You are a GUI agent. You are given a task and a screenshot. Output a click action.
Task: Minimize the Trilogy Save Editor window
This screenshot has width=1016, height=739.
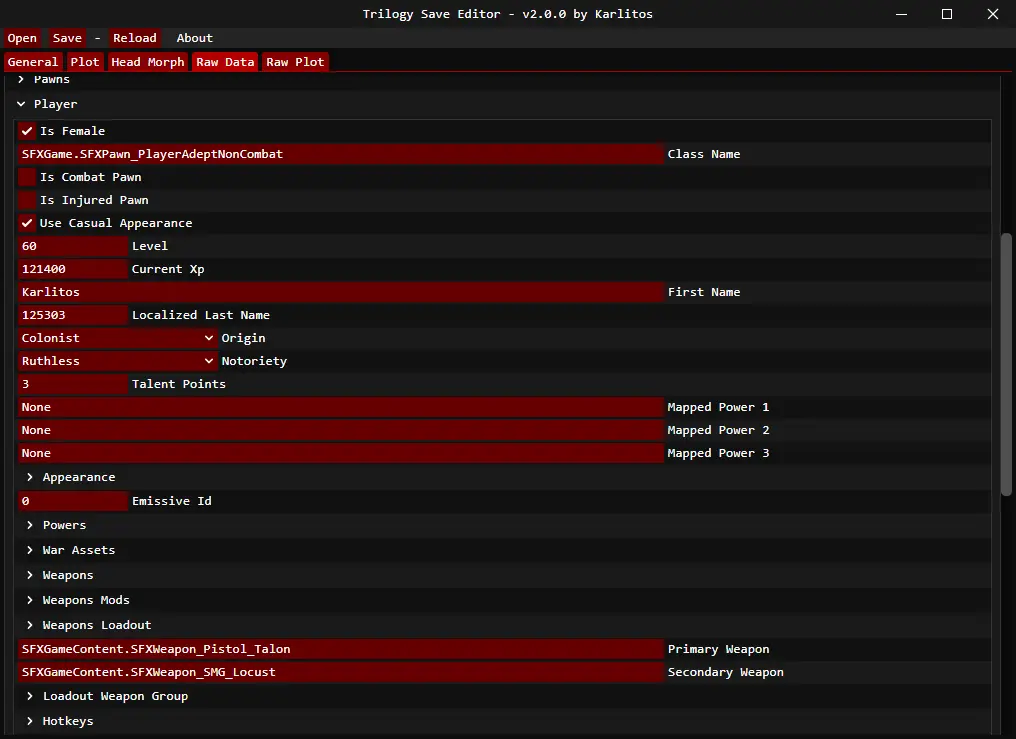(x=901, y=14)
